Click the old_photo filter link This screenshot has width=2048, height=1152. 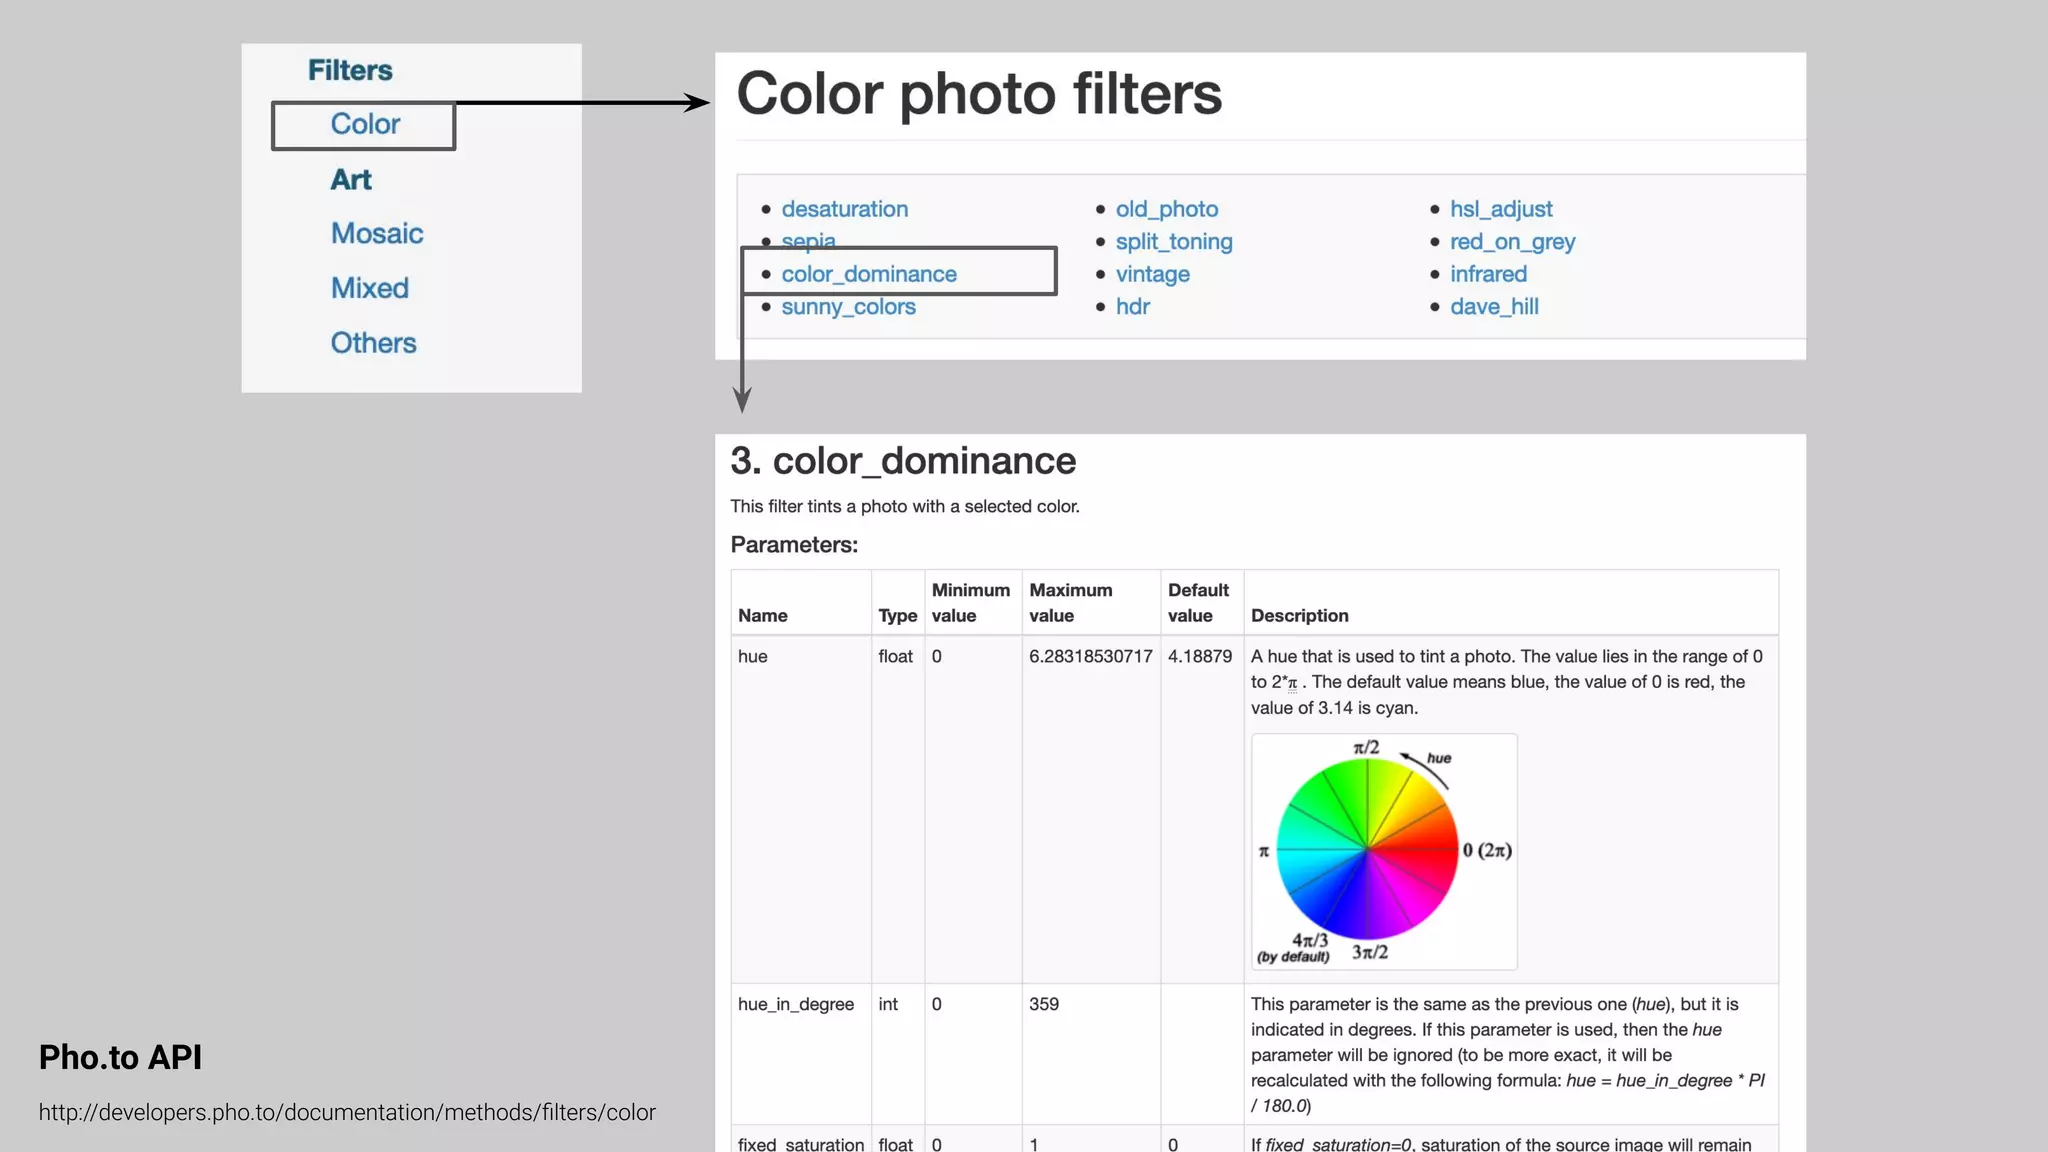tap(1166, 209)
